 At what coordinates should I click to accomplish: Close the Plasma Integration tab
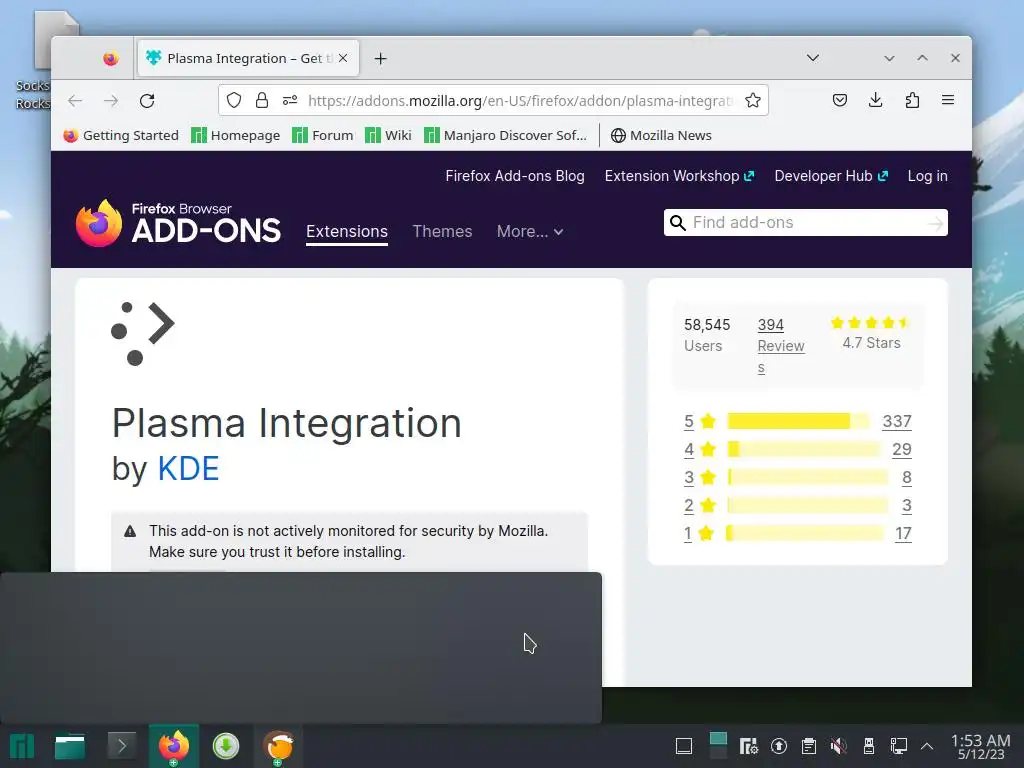point(343,58)
